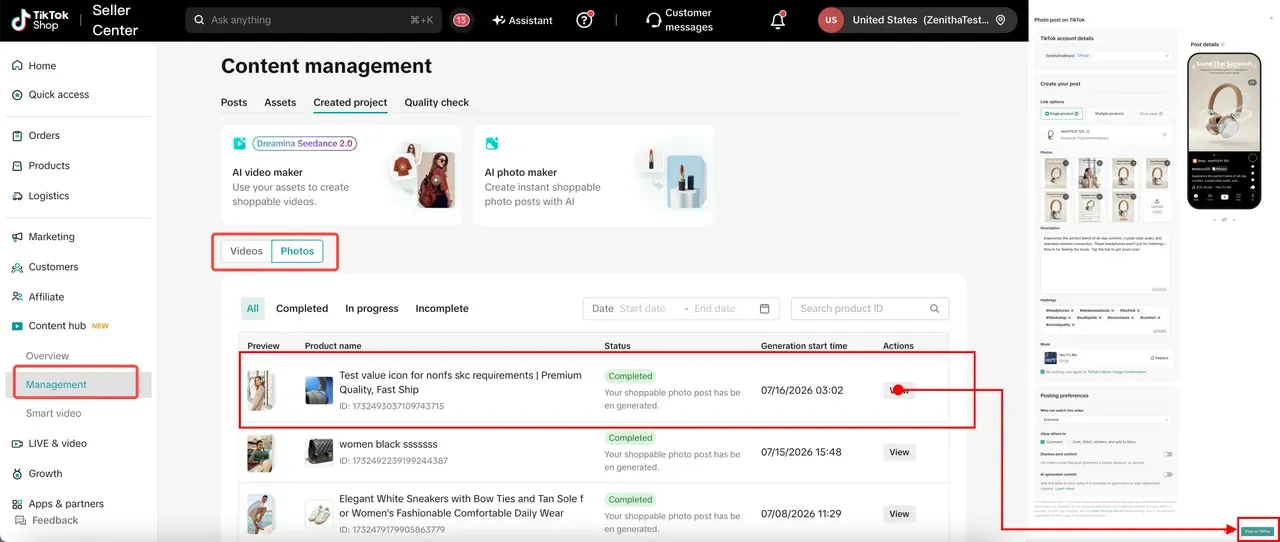
Task: Click the US account avatar
Action: pos(831,20)
